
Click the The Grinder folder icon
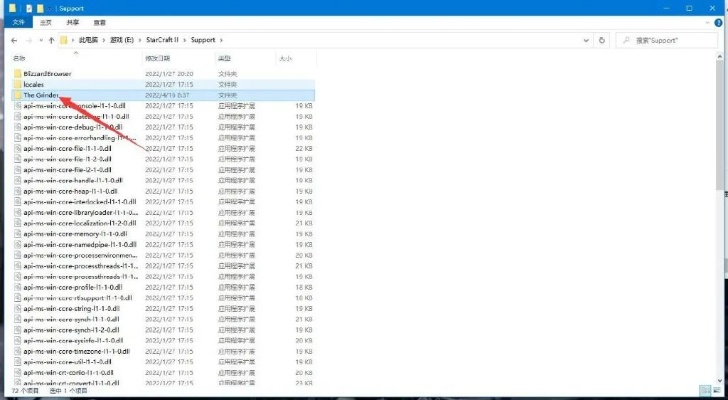(x=17, y=95)
